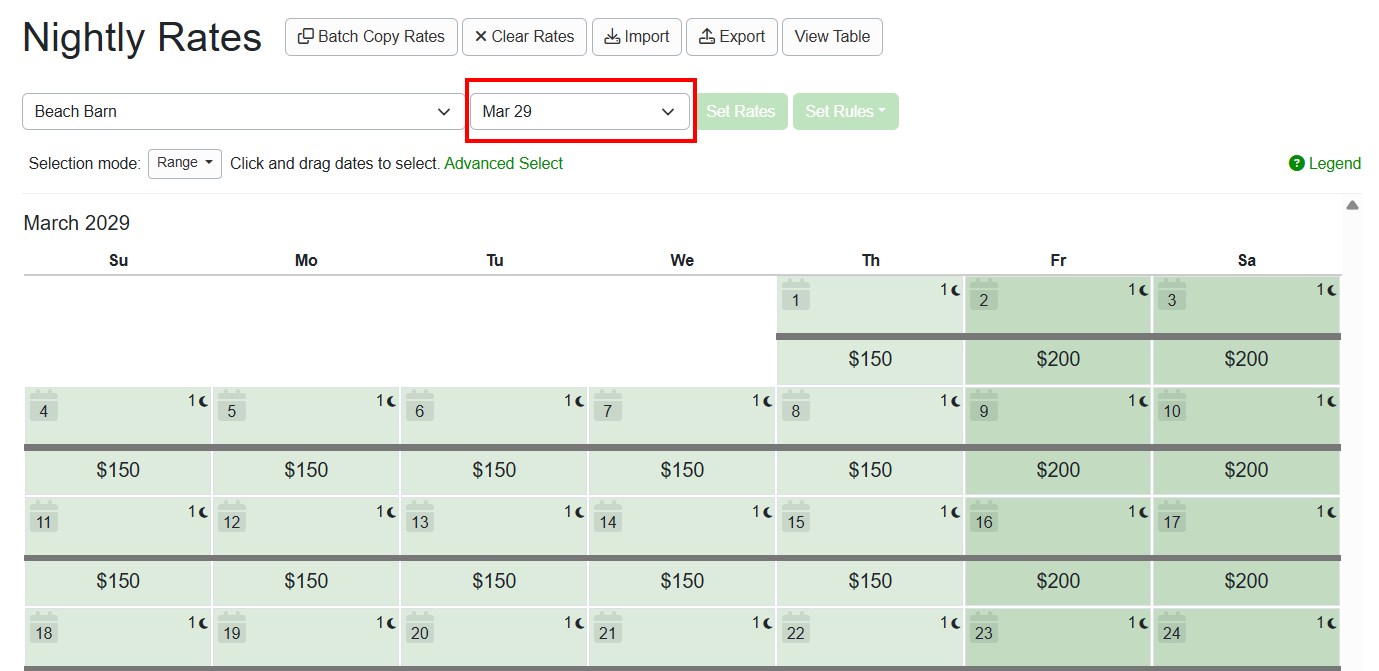Click the $150 rate for Wednesday March 14
The height and width of the screenshot is (671, 1379).
(682, 581)
